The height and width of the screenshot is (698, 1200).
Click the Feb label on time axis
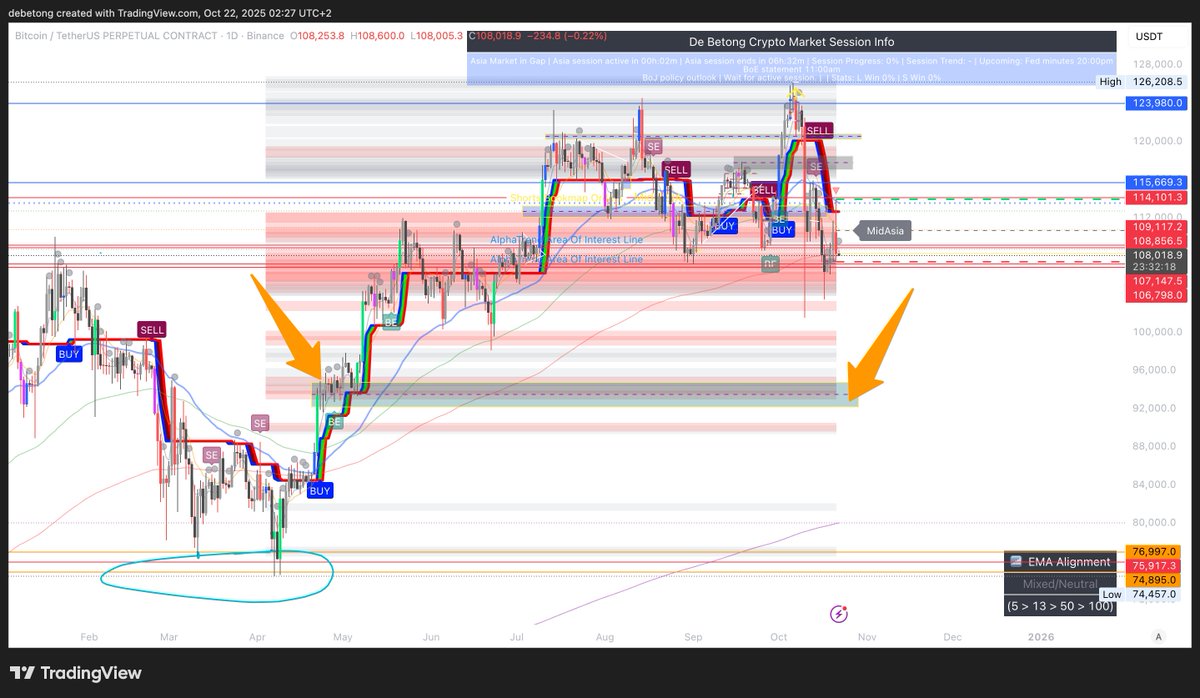(x=89, y=636)
